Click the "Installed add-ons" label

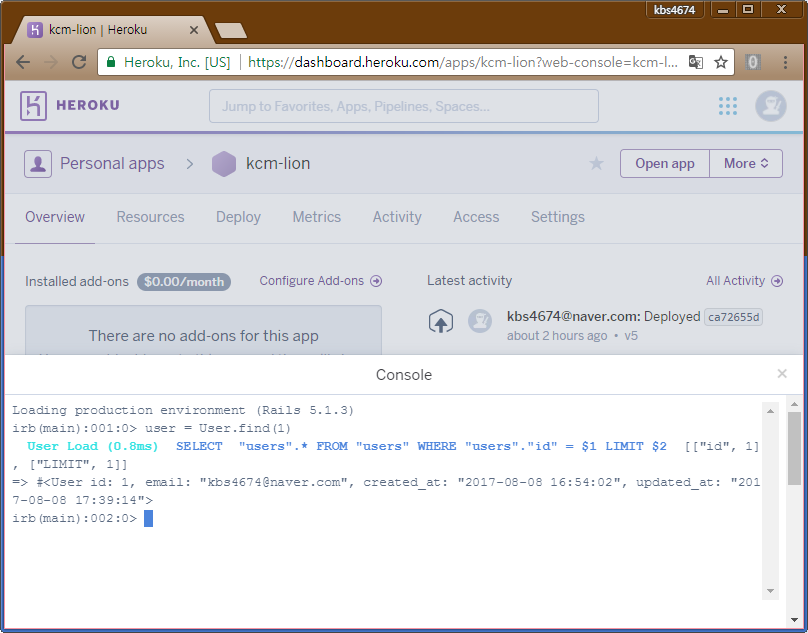click(x=77, y=281)
